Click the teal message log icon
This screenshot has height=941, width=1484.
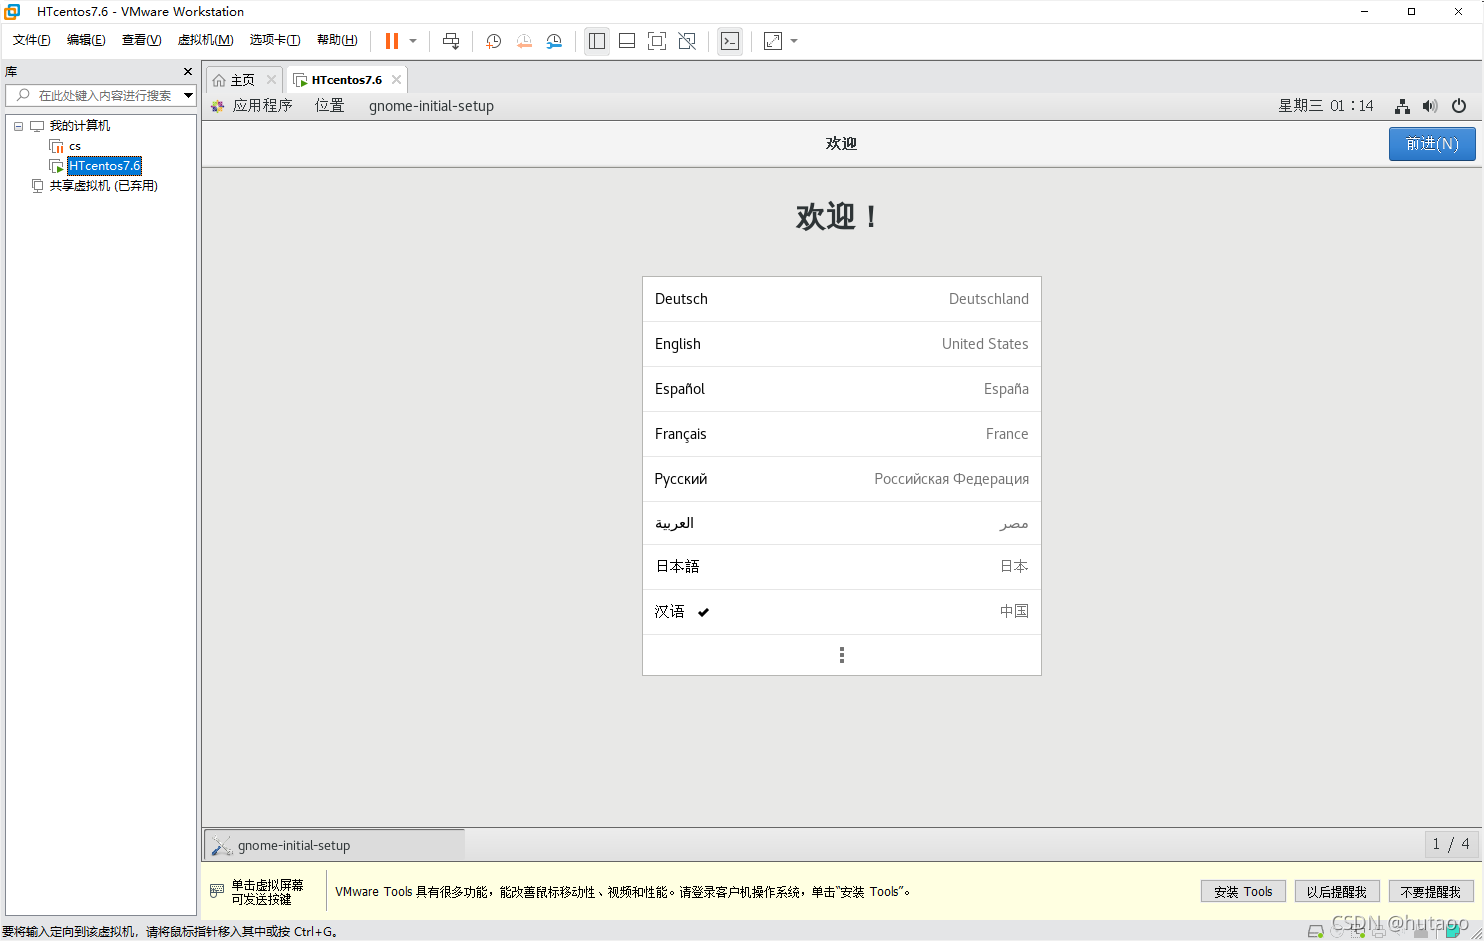[1453, 932]
